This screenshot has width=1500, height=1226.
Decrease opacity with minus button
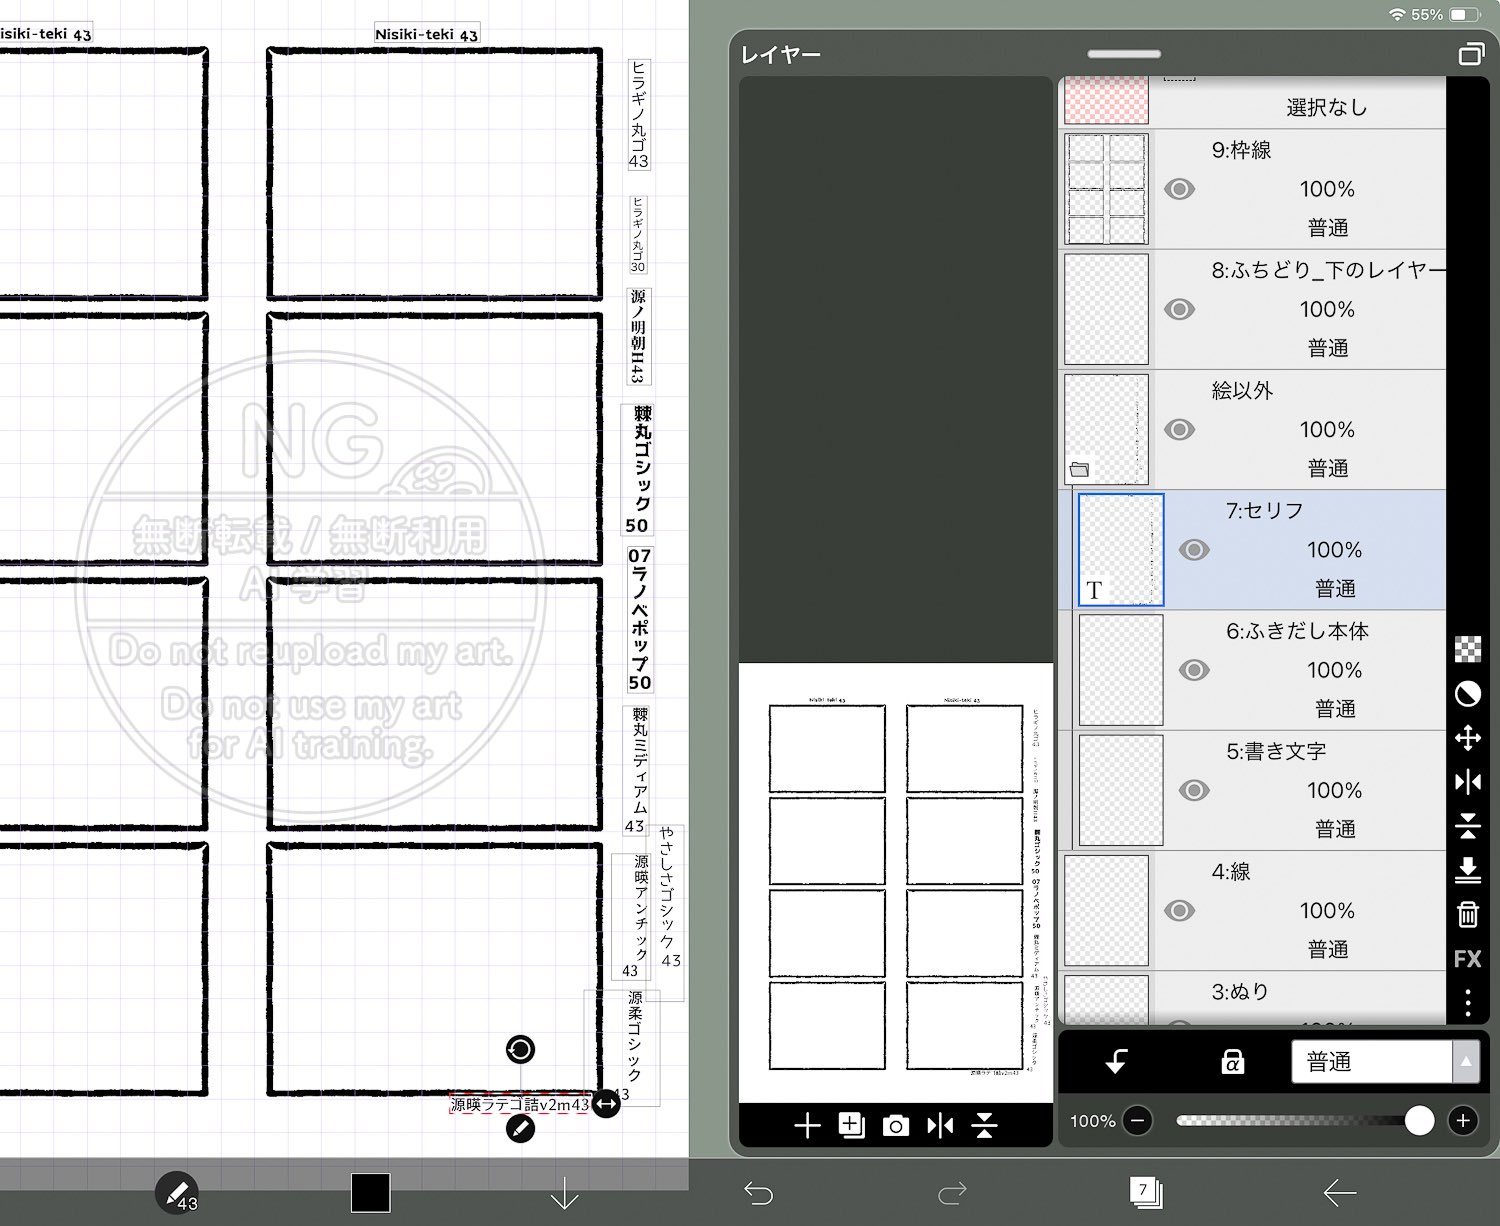pyautogui.click(x=1137, y=1121)
